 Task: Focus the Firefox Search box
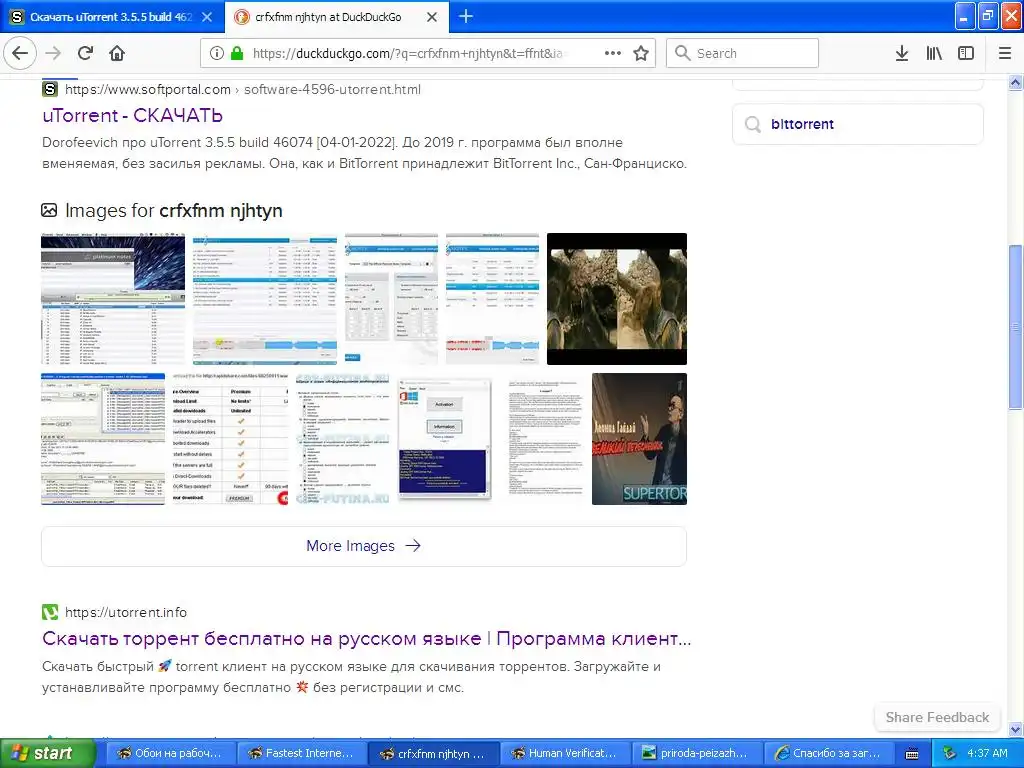point(742,53)
